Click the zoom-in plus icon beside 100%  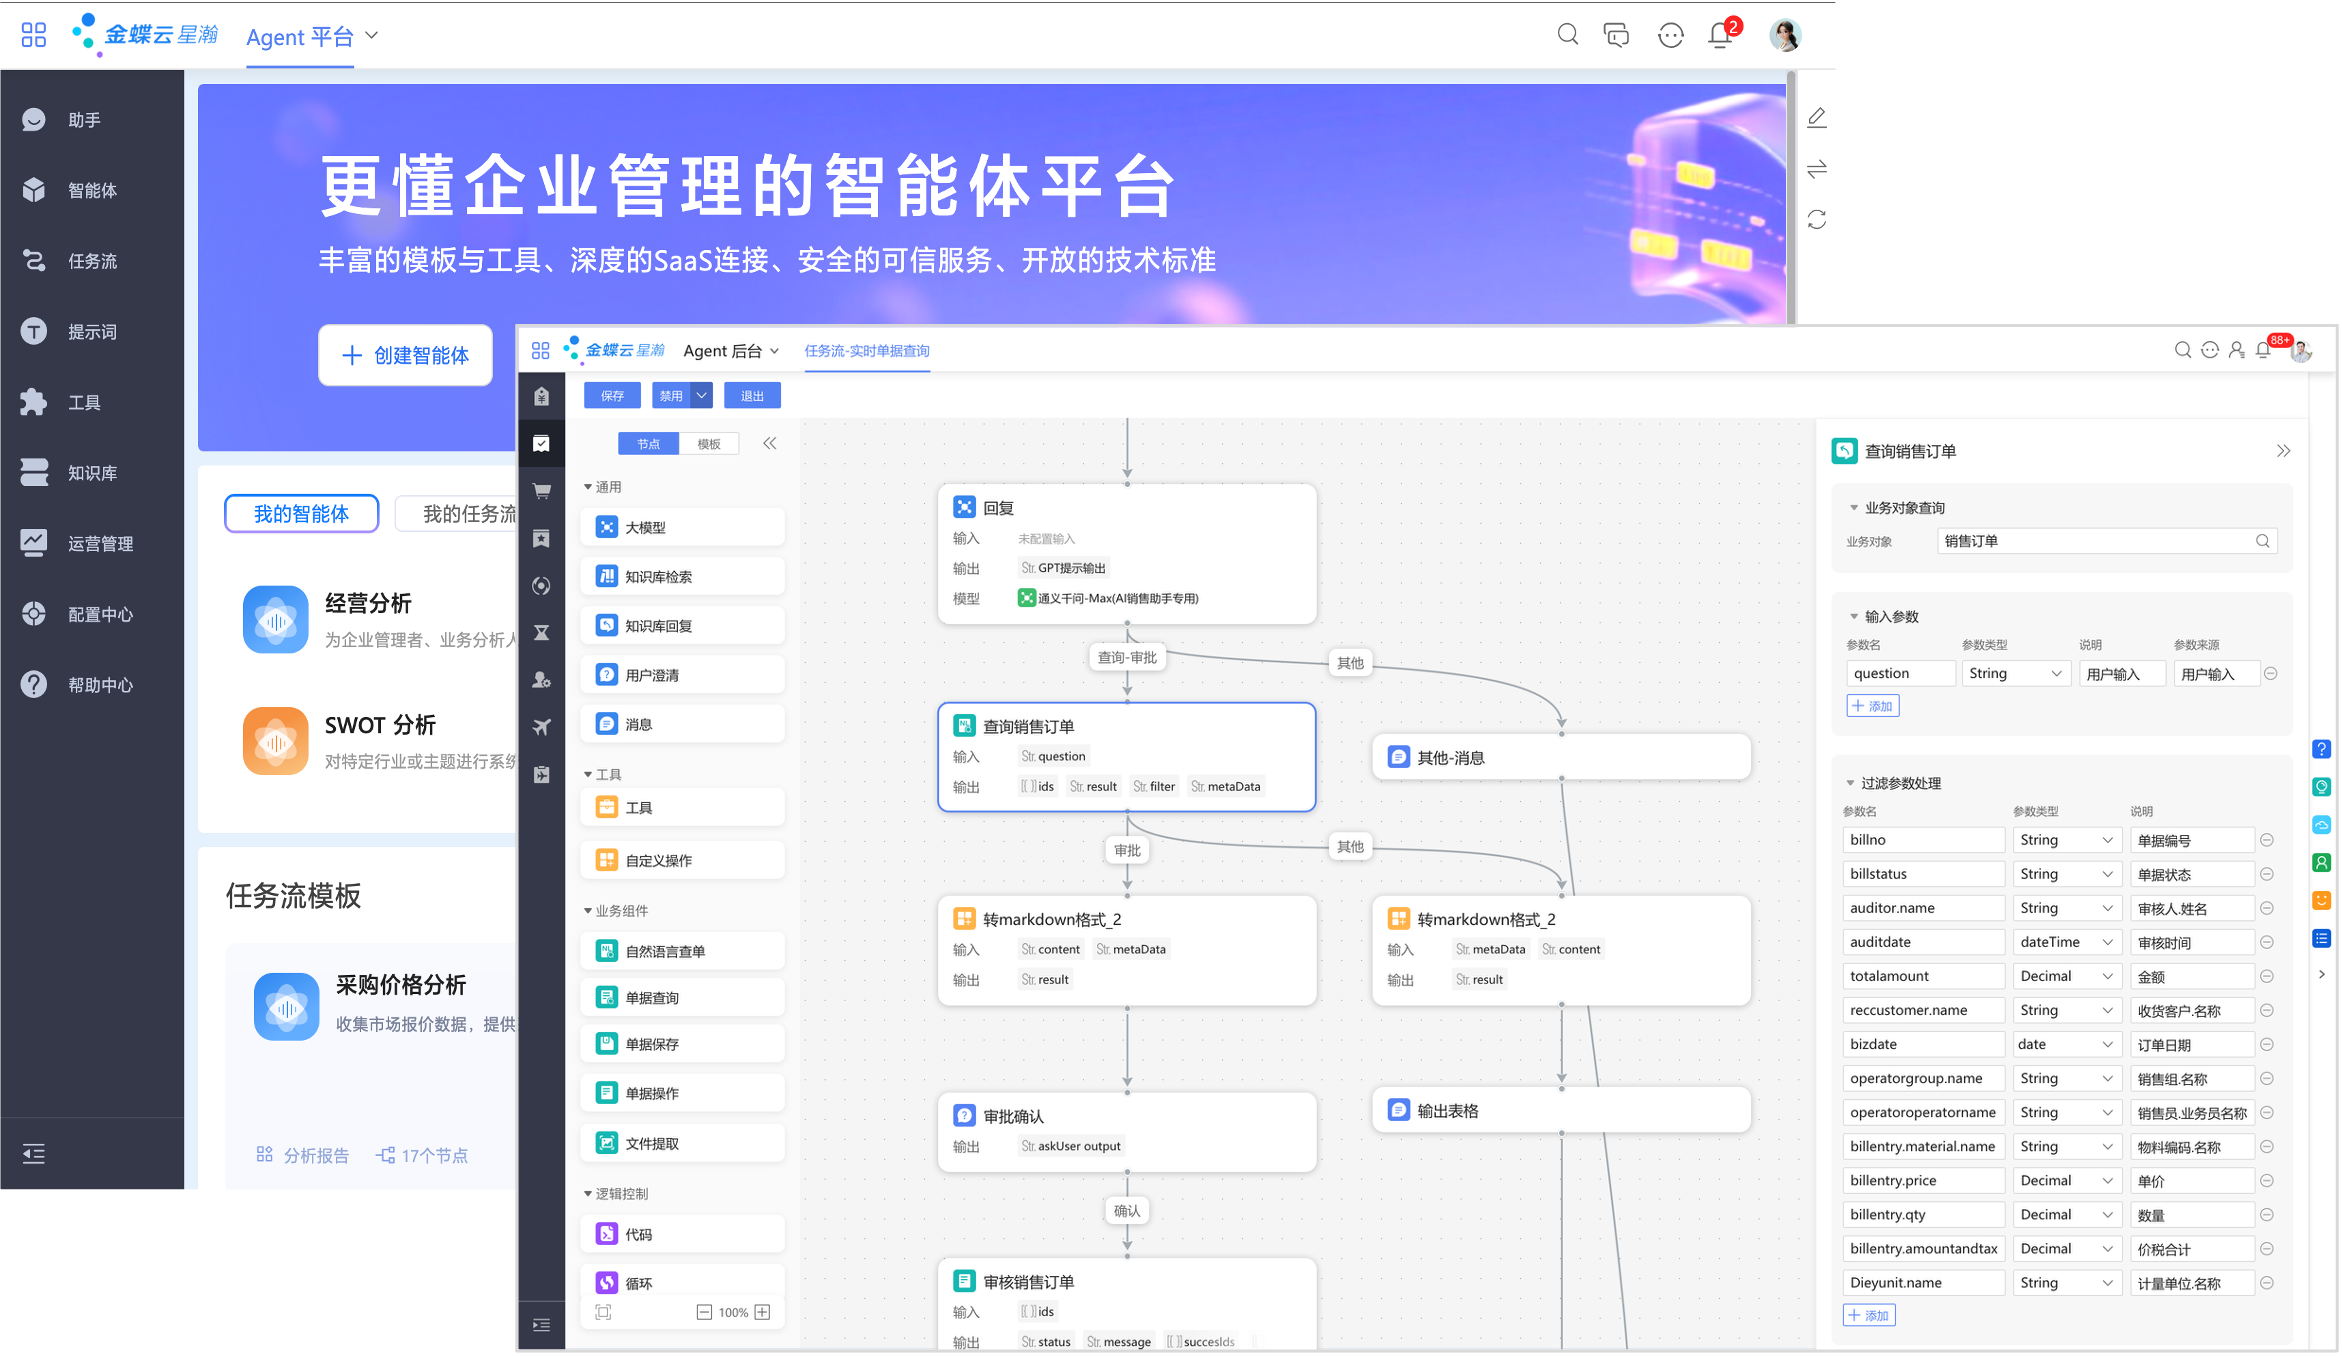click(762, 1312)
